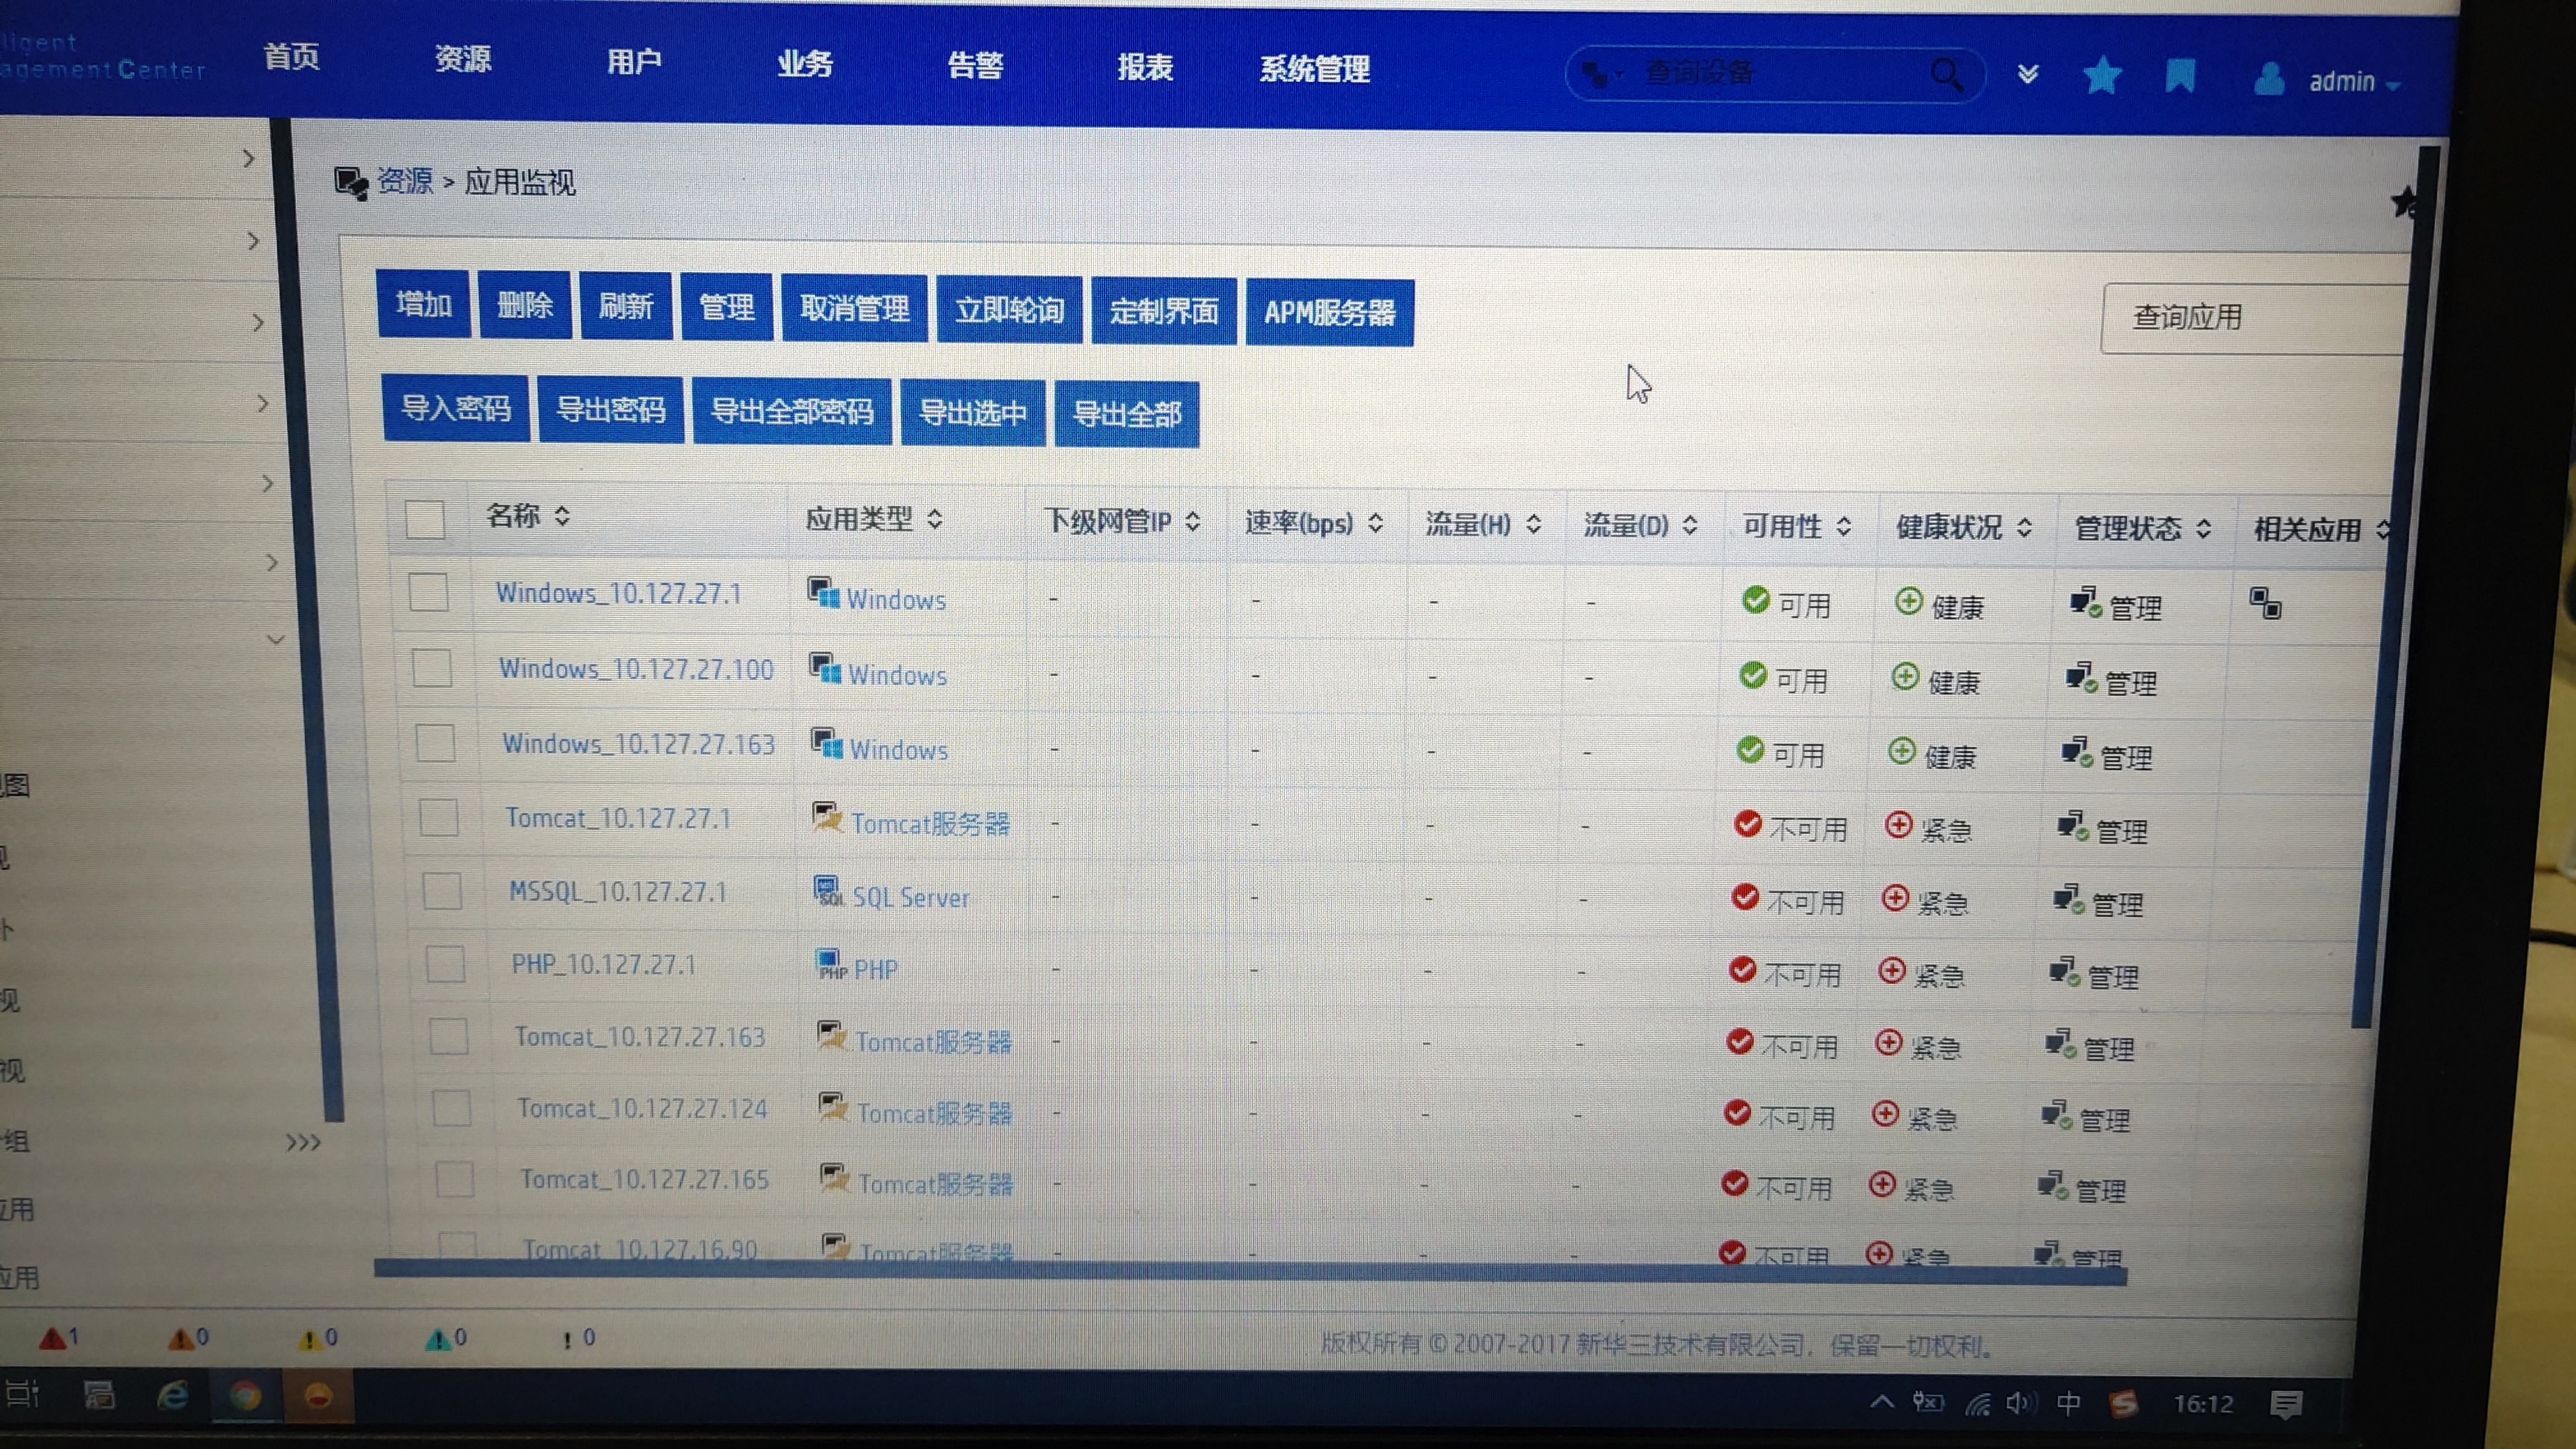Click the double chevron icon beside search box
The width and height of the screenshot is (2576, 1449).
pyautogui.click(x=2028, y=75)
